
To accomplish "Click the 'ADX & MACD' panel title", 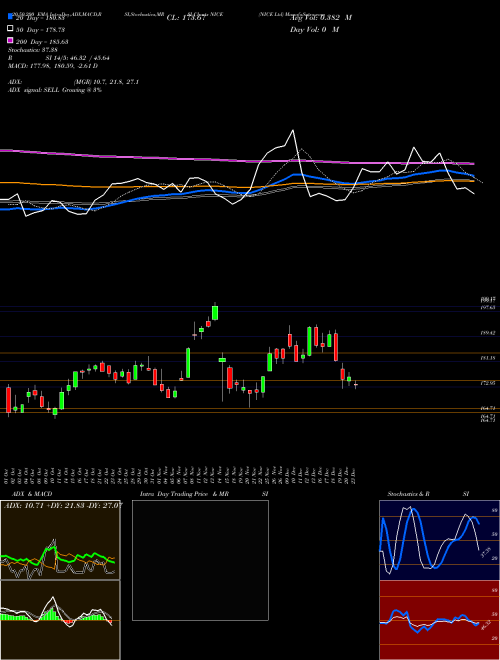I will point(32,494).
